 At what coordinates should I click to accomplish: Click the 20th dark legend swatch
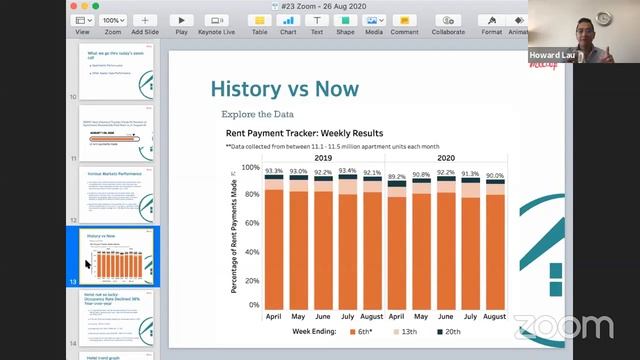coord(440,332)
